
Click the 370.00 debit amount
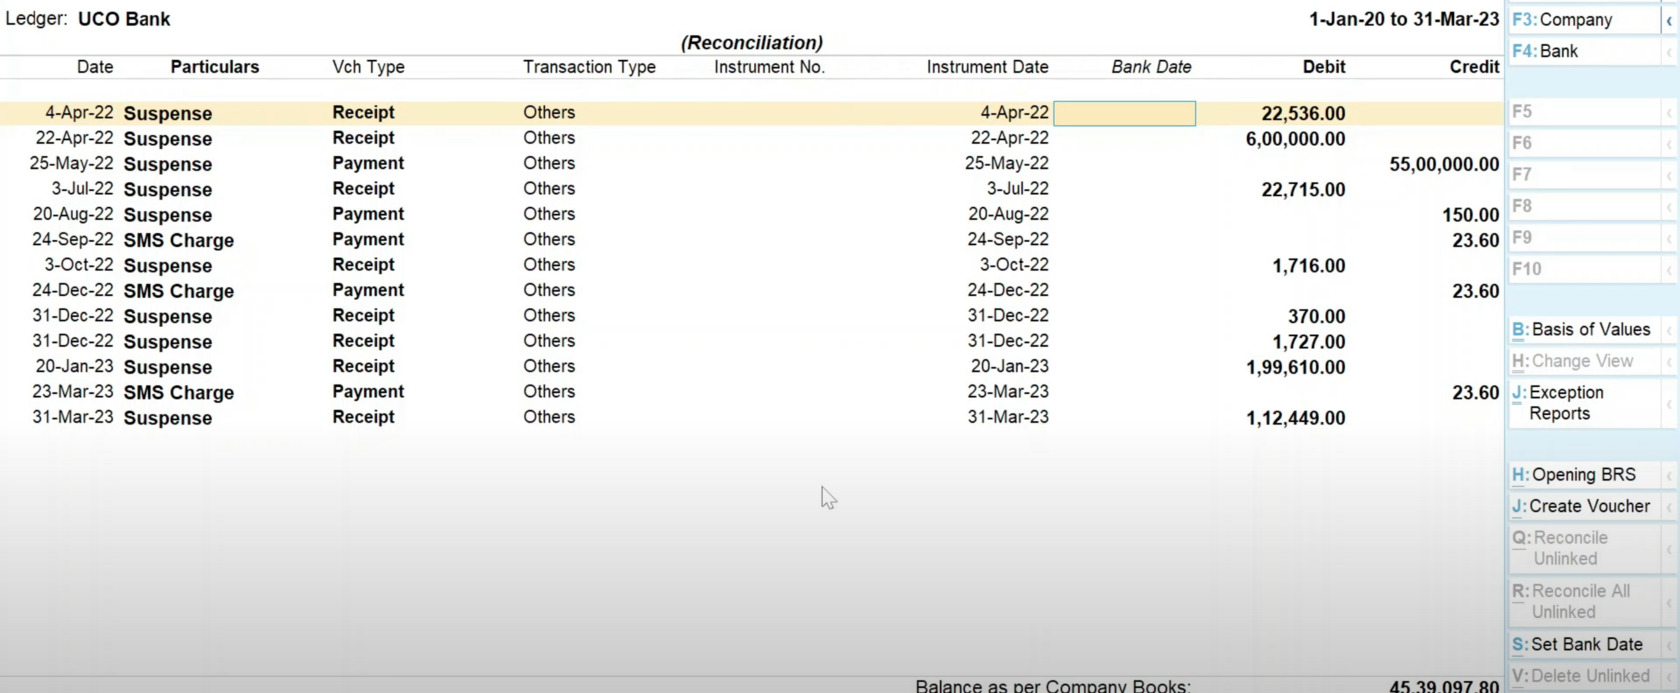(1316, 316)
